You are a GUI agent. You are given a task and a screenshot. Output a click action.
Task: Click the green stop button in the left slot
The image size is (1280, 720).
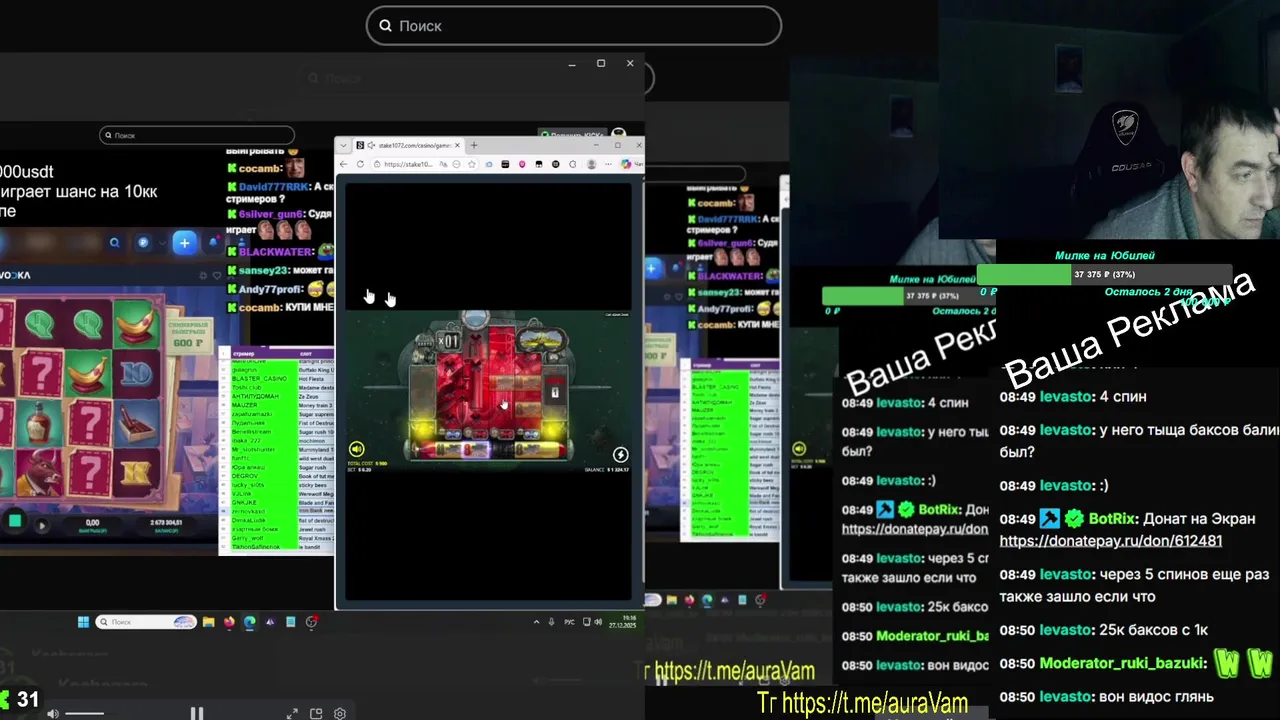(x=14, y=521)
